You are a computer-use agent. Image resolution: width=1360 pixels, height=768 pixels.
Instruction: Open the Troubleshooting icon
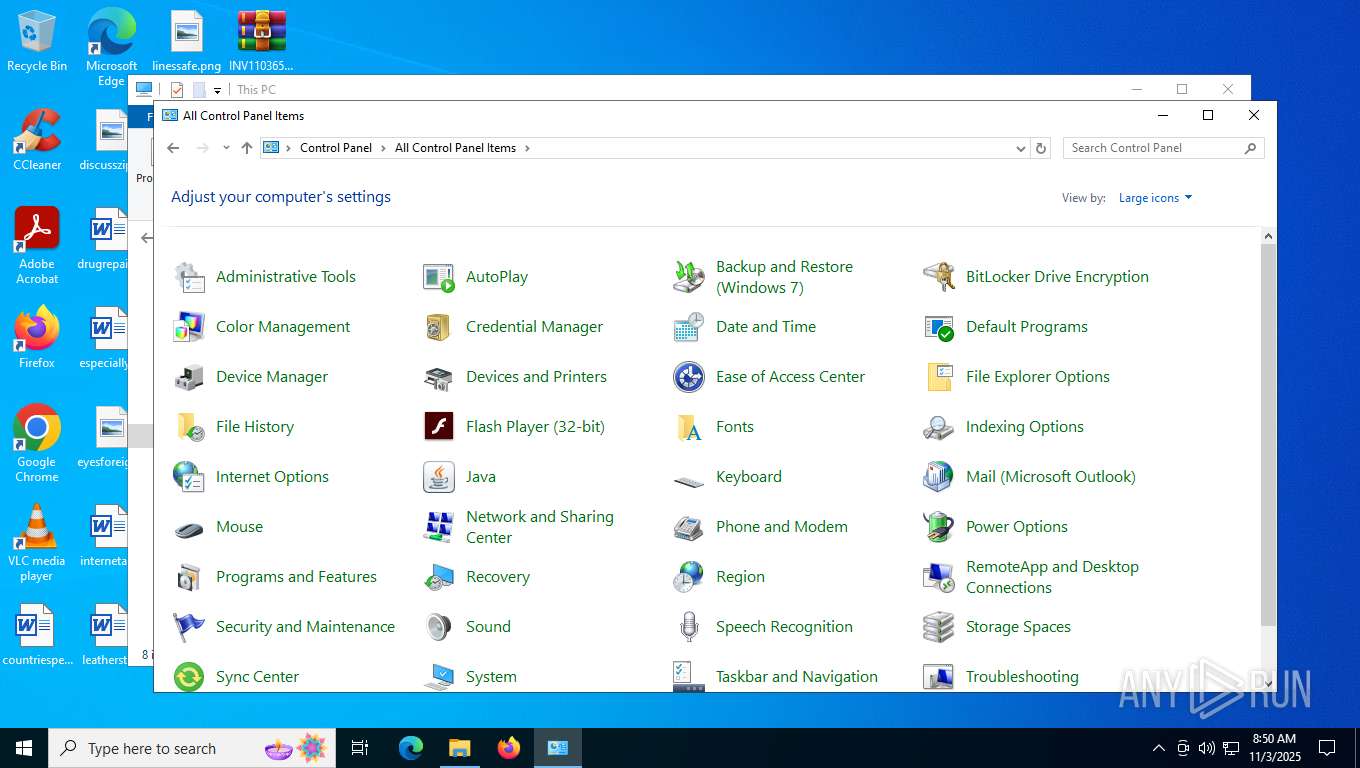click(x=939, y=677)
